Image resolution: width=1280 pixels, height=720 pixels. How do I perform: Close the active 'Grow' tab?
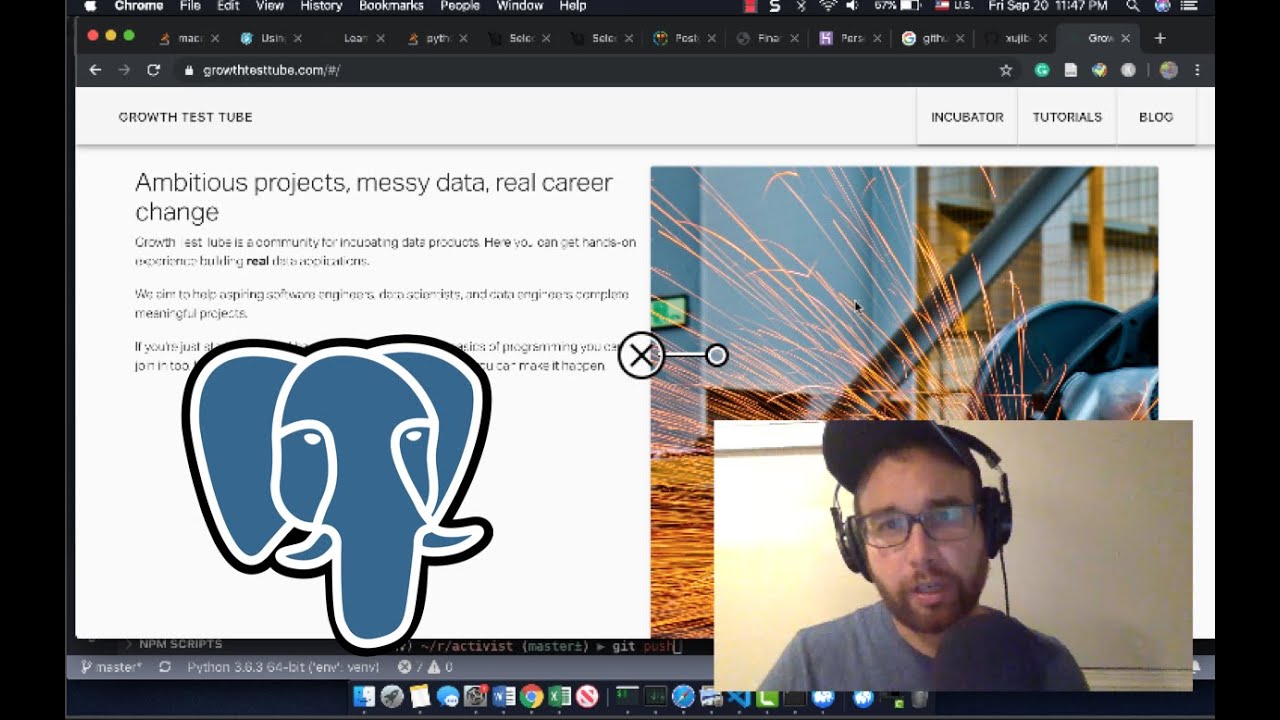tap(1125, 38)
